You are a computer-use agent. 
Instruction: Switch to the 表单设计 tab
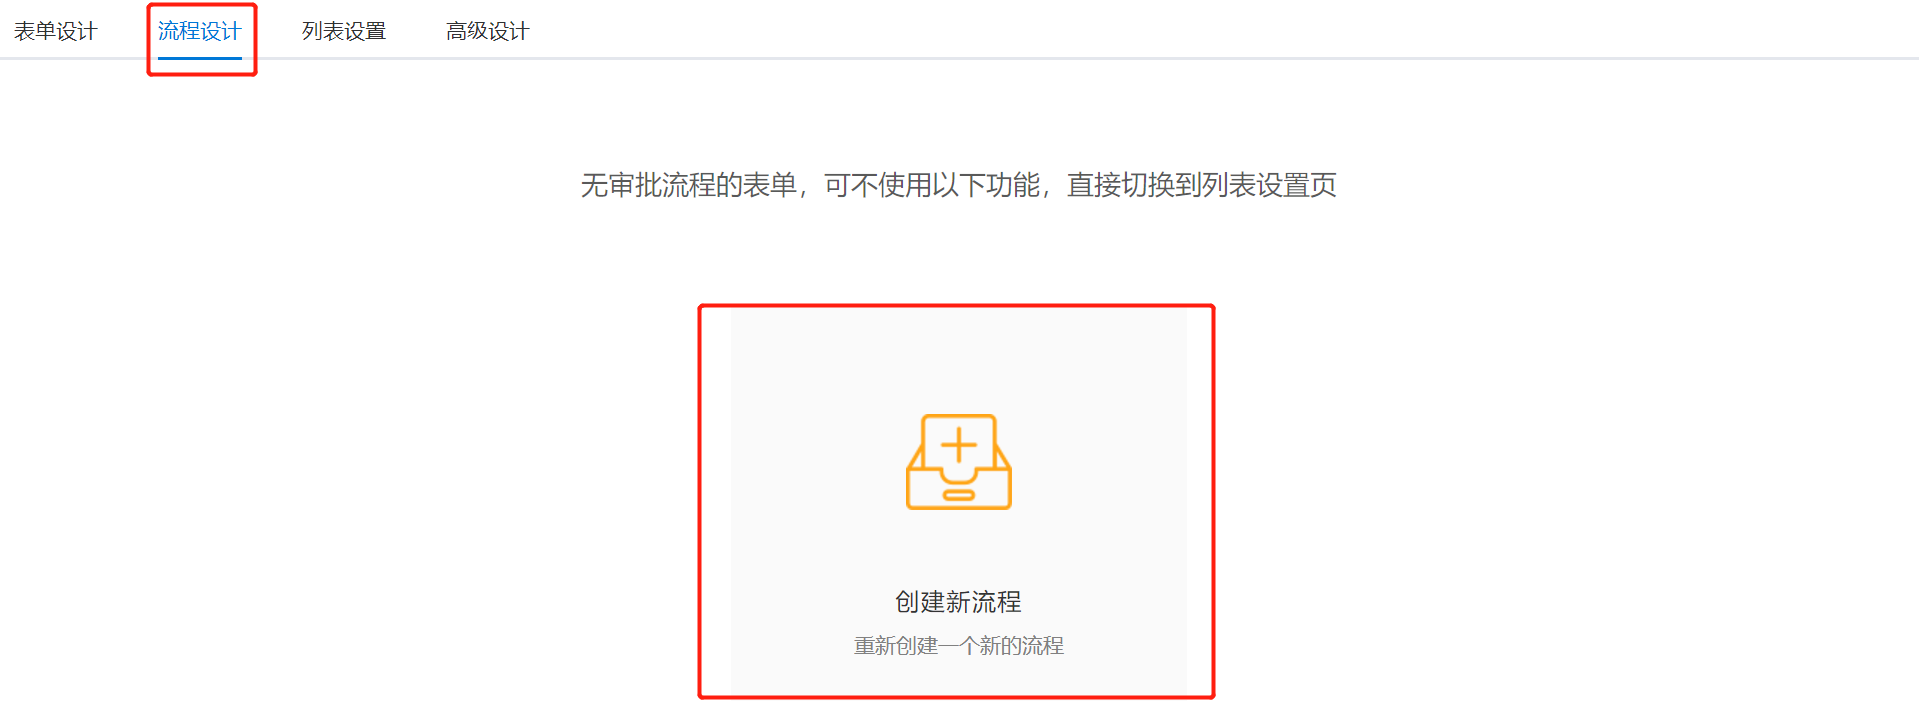(55, 31)
